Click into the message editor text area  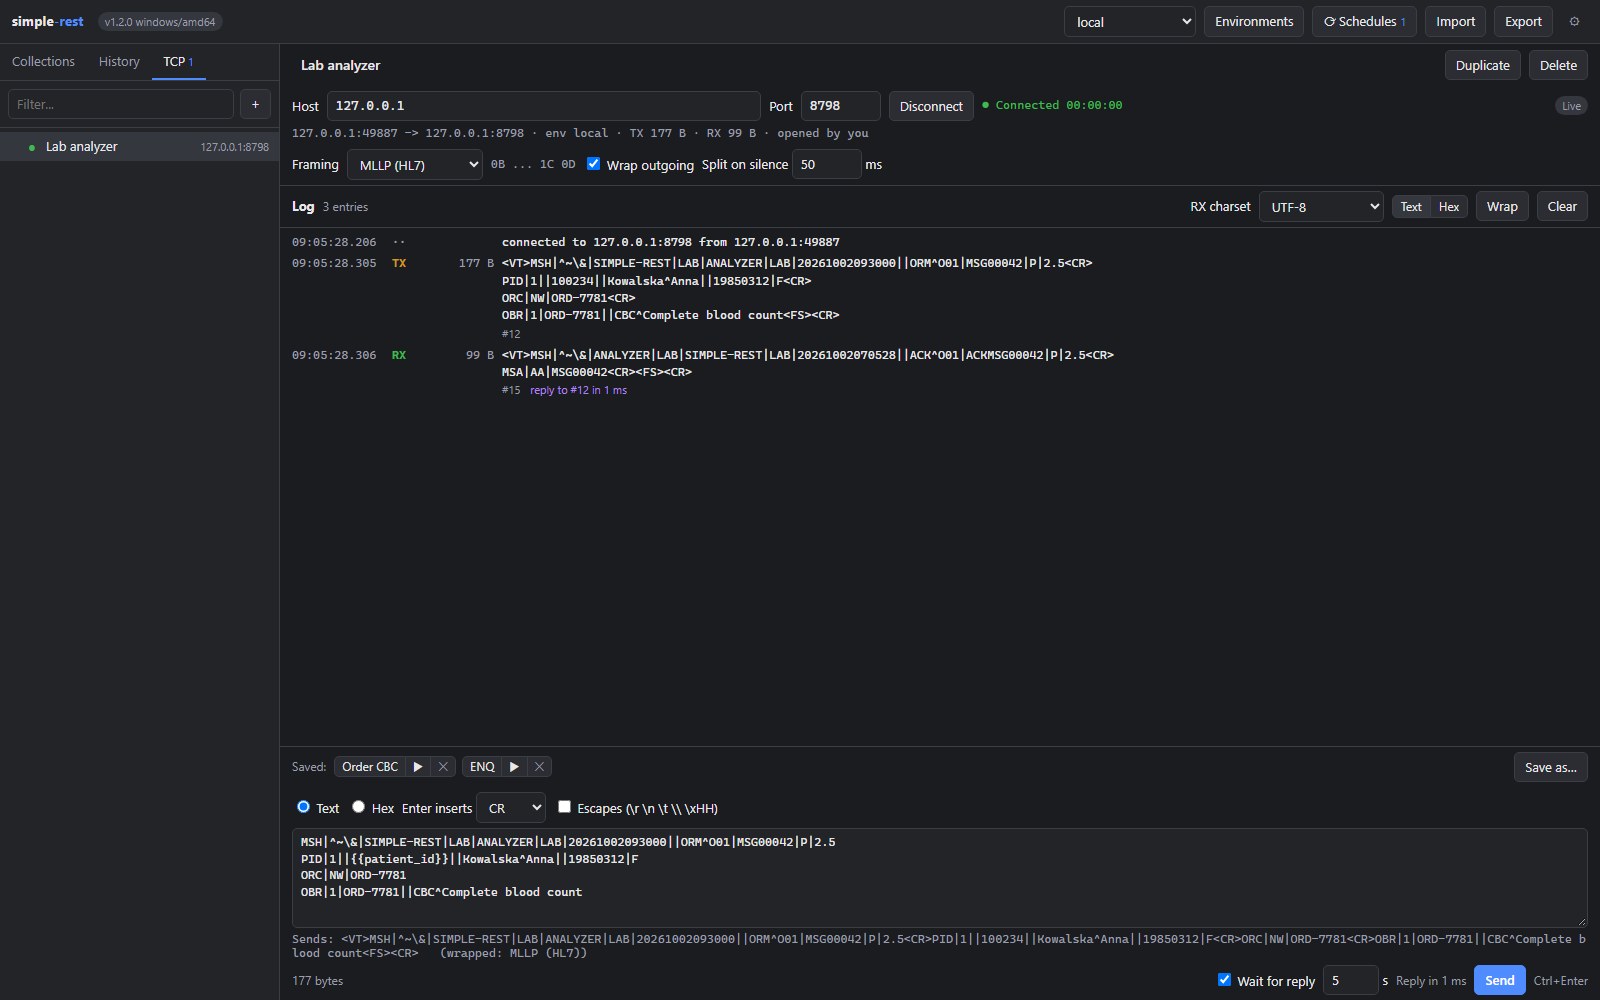point(939,877)
